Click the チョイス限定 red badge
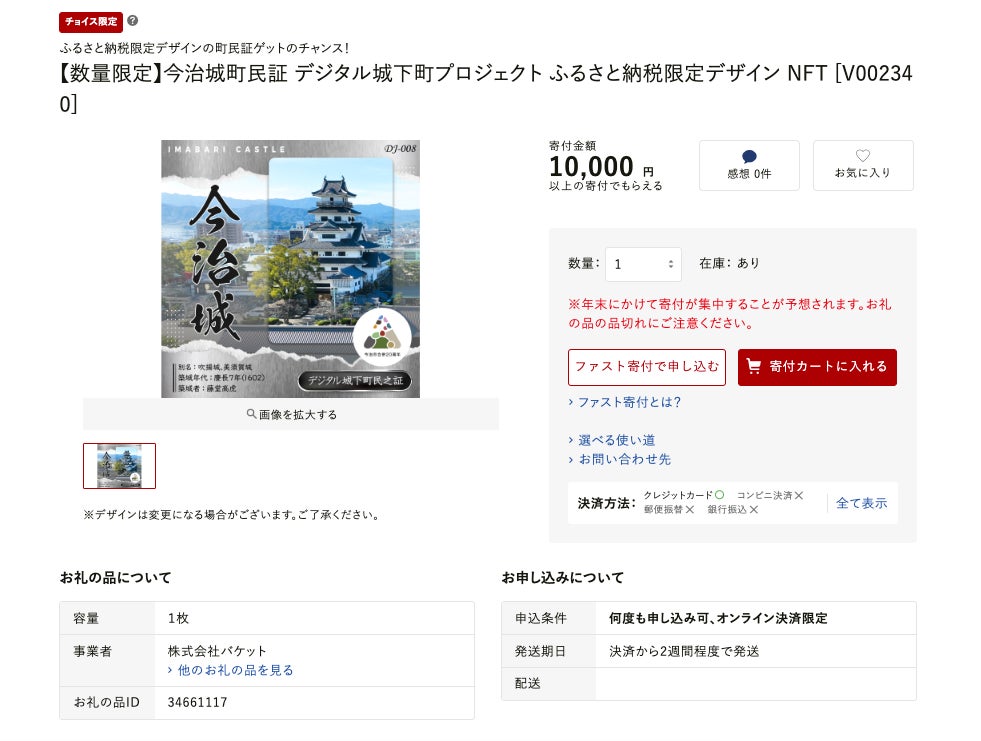 (91, 21)
